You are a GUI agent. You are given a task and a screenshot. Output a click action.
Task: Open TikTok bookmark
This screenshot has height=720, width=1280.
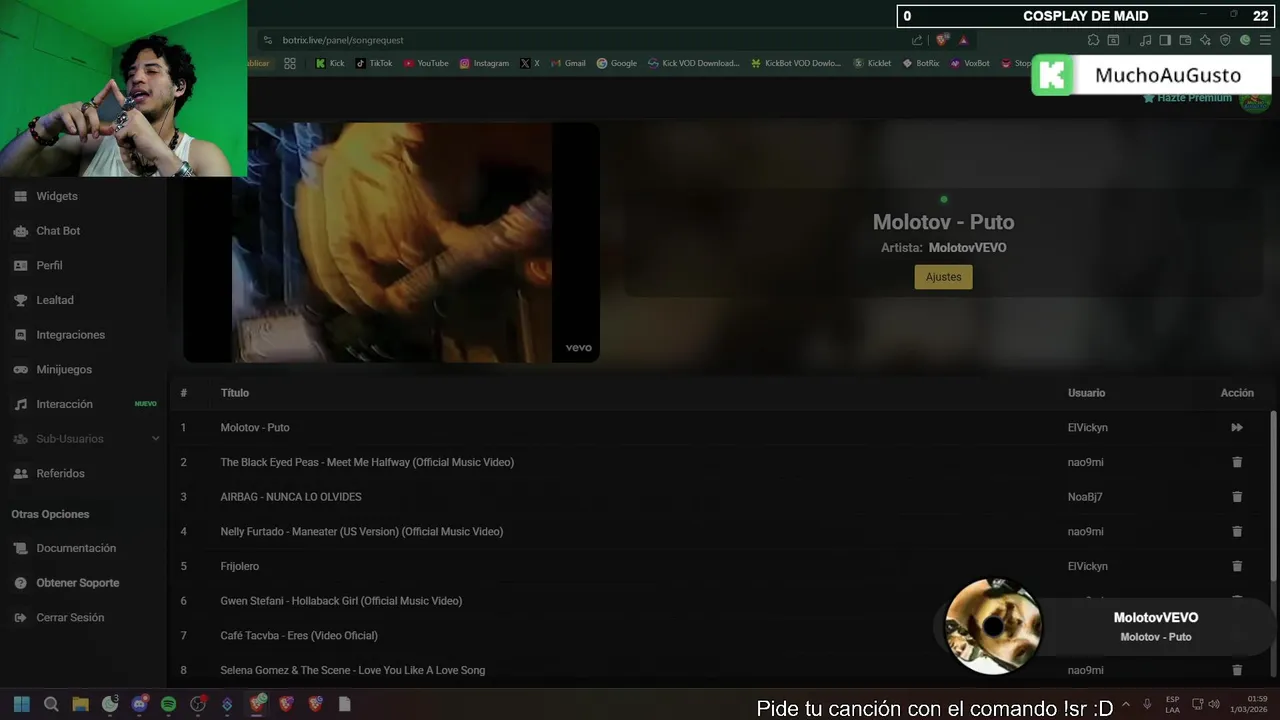[374, 63]
